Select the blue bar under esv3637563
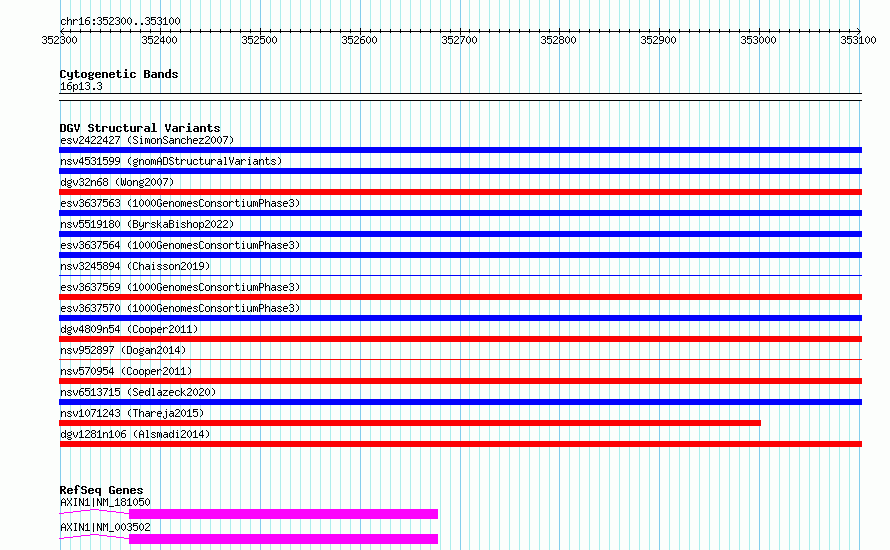Image resolution: width=890 pixels, height=550 pixels. click(x=460, y=213)
